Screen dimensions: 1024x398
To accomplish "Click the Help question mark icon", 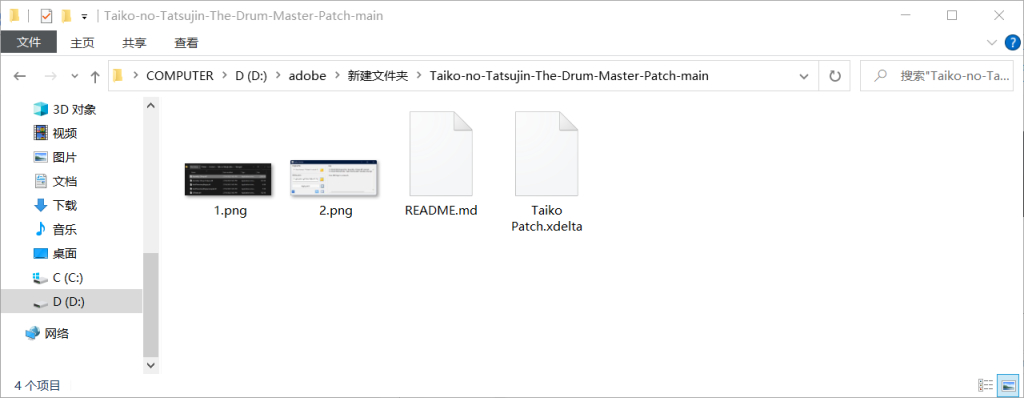I will click(1012, 42).
